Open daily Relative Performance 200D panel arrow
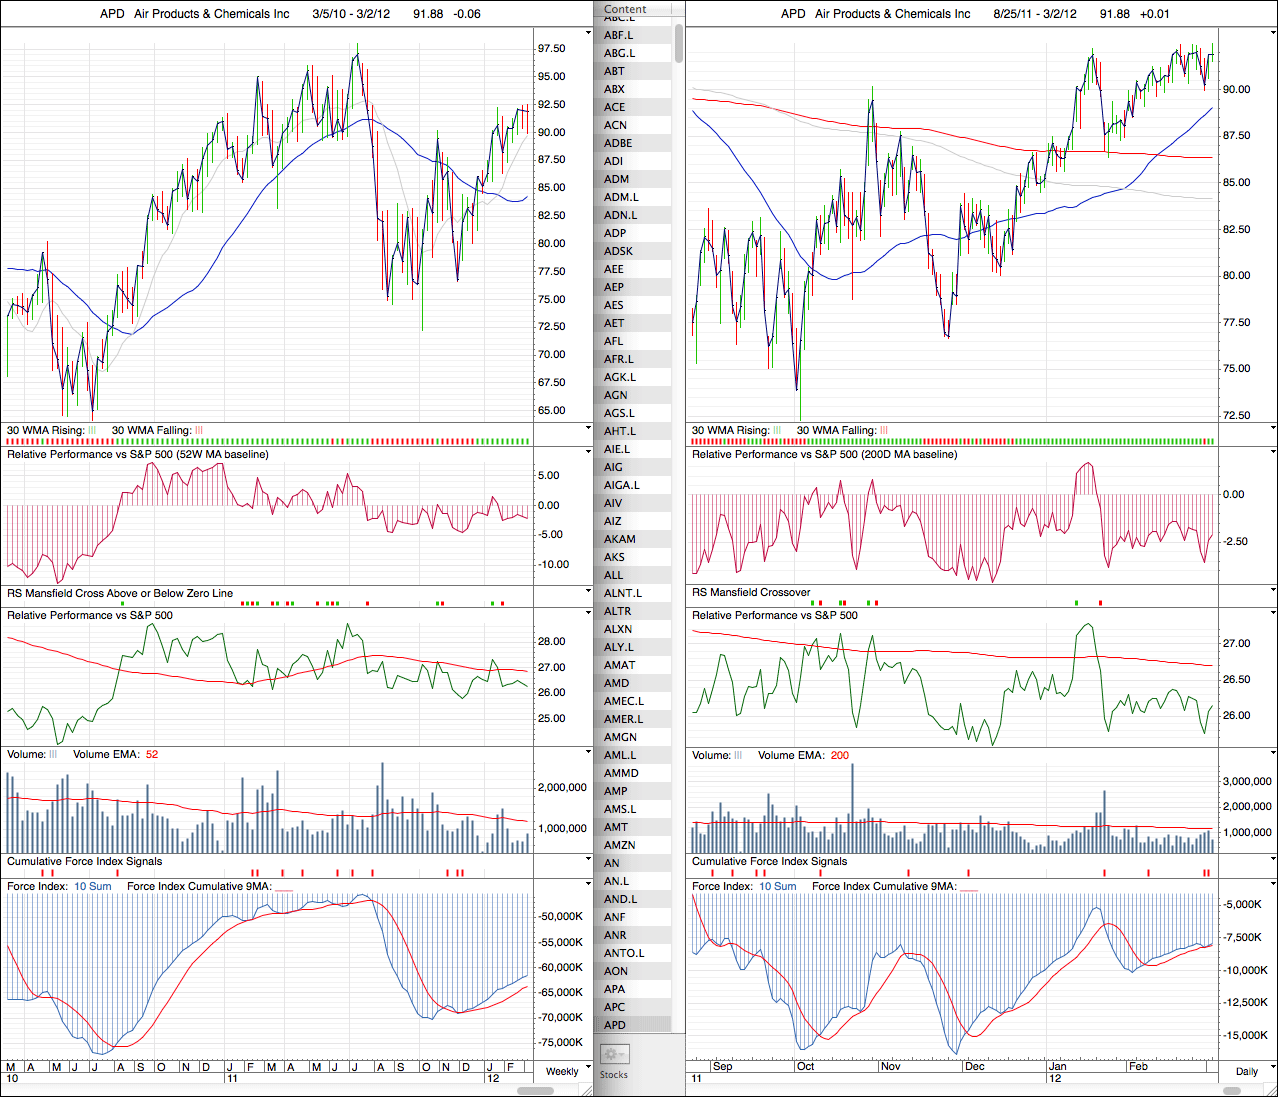 [x=1273, y=452]
